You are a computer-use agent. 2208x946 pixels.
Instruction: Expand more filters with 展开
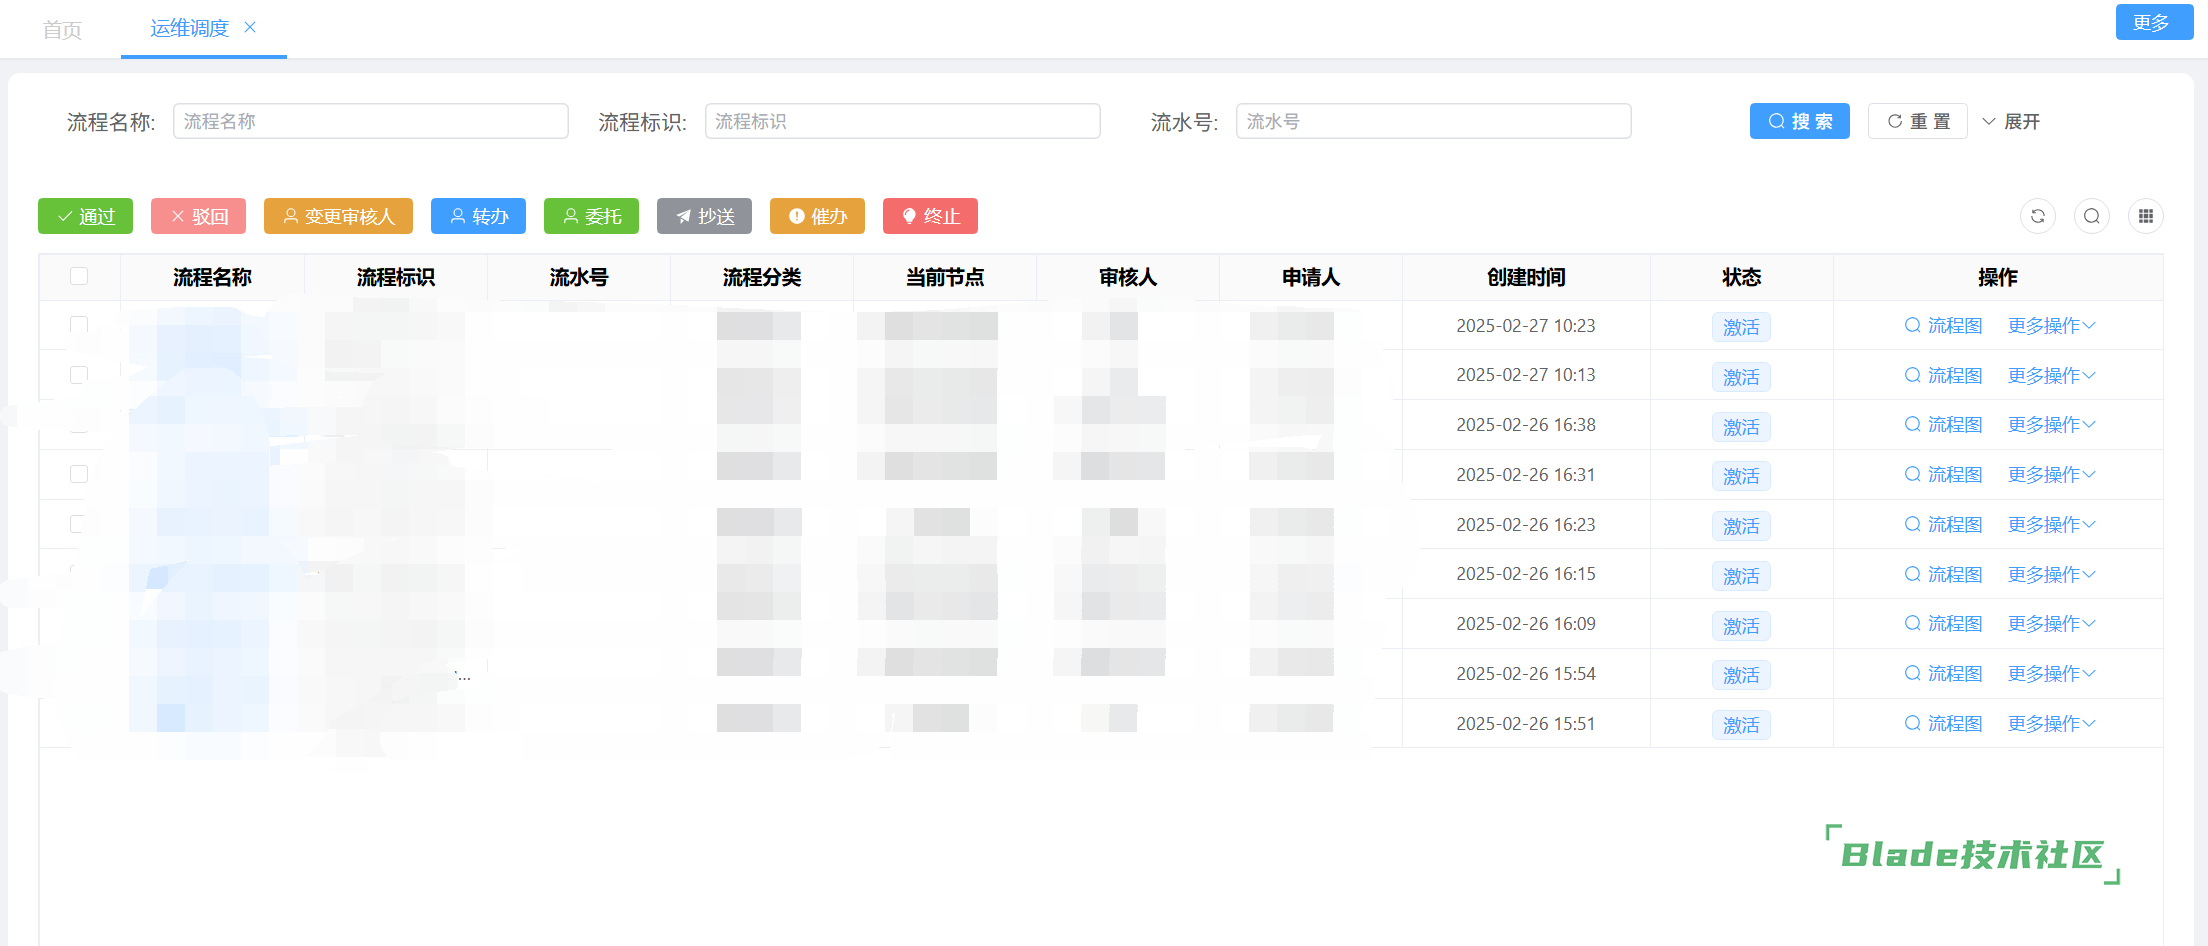tap(2011, 121)
